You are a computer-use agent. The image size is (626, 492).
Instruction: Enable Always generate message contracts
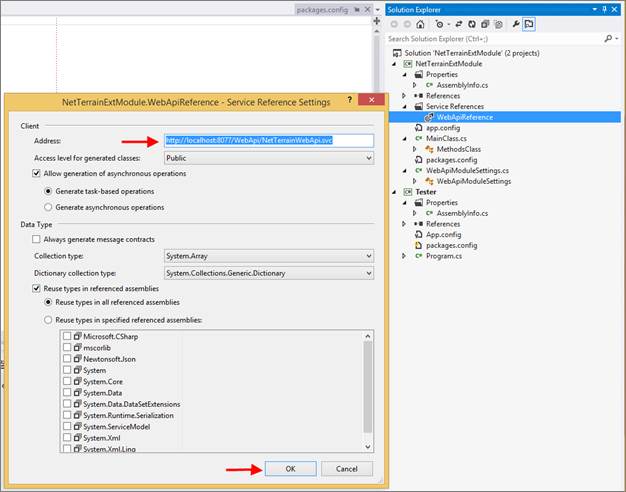click(36, 239)
